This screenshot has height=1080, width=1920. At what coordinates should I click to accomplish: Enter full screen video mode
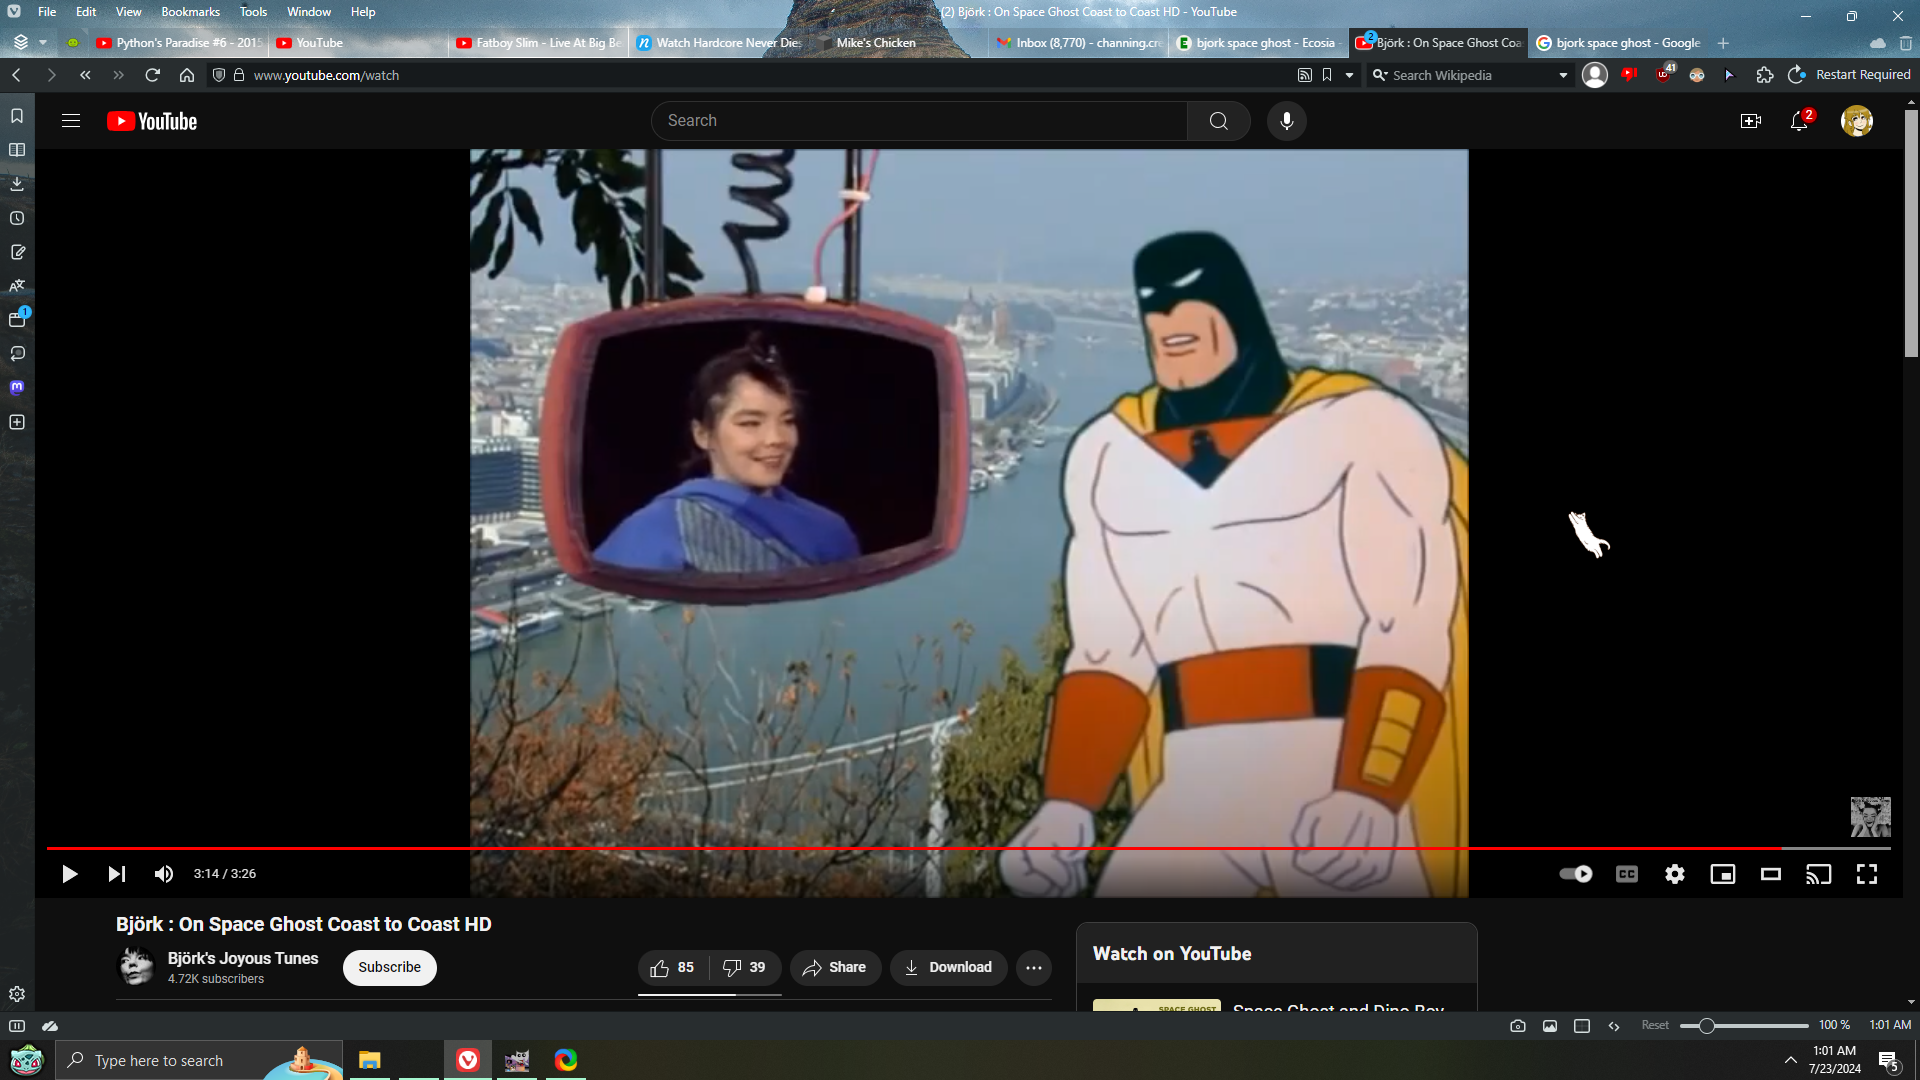point(1866,874)
